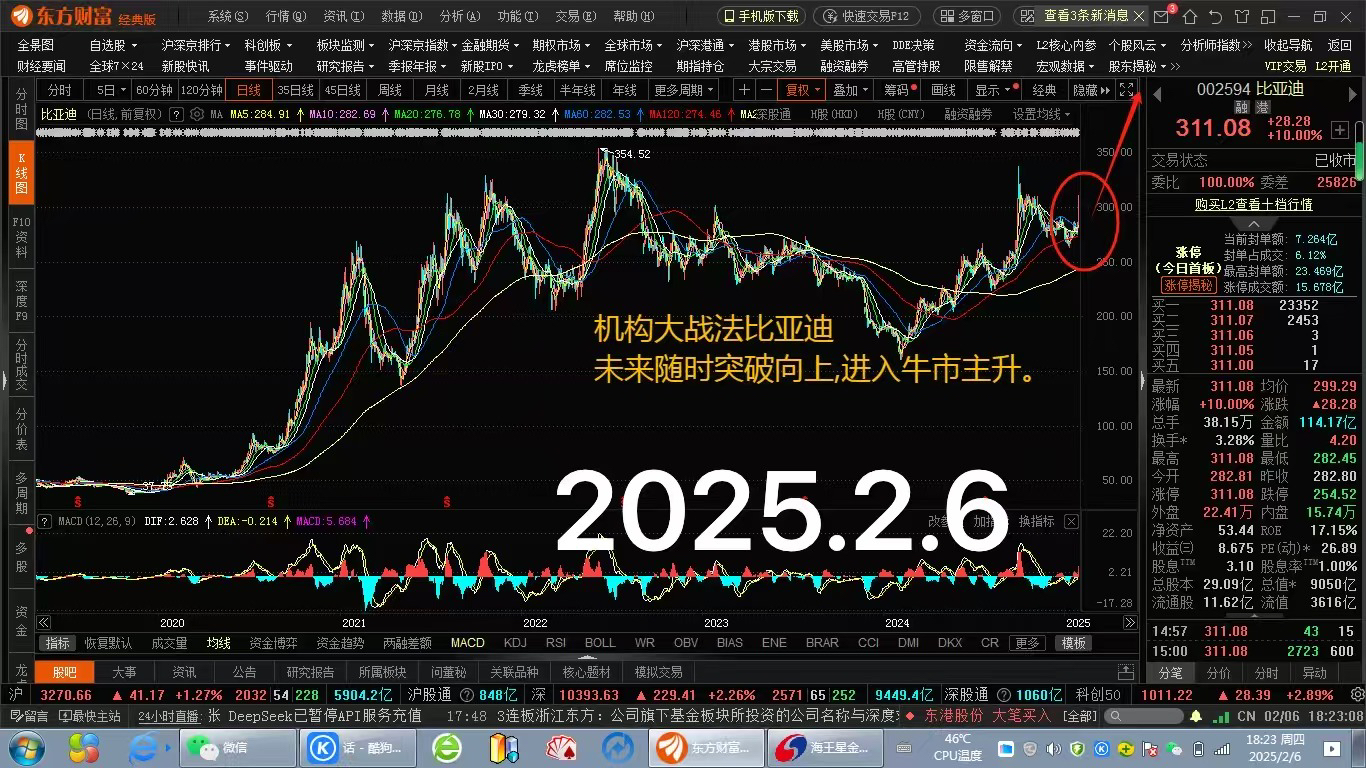This screenshot has height=768, width=1366.
Task: Open the 自选股 dropdown menu
Action: (113, 46)
